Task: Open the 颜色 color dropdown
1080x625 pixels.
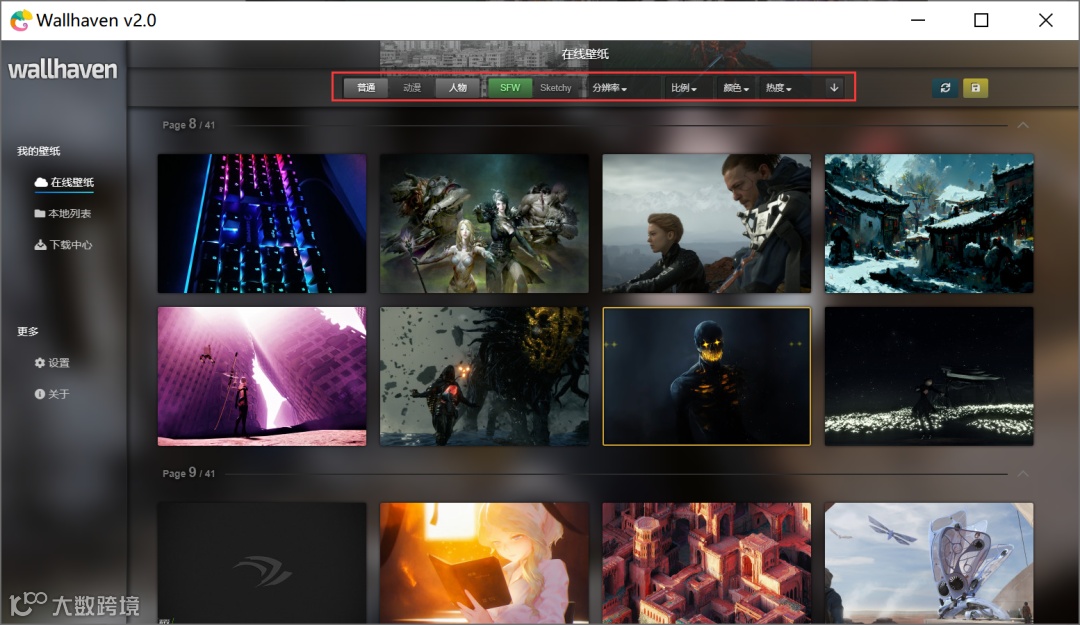Action: click(x=736, y=88)
